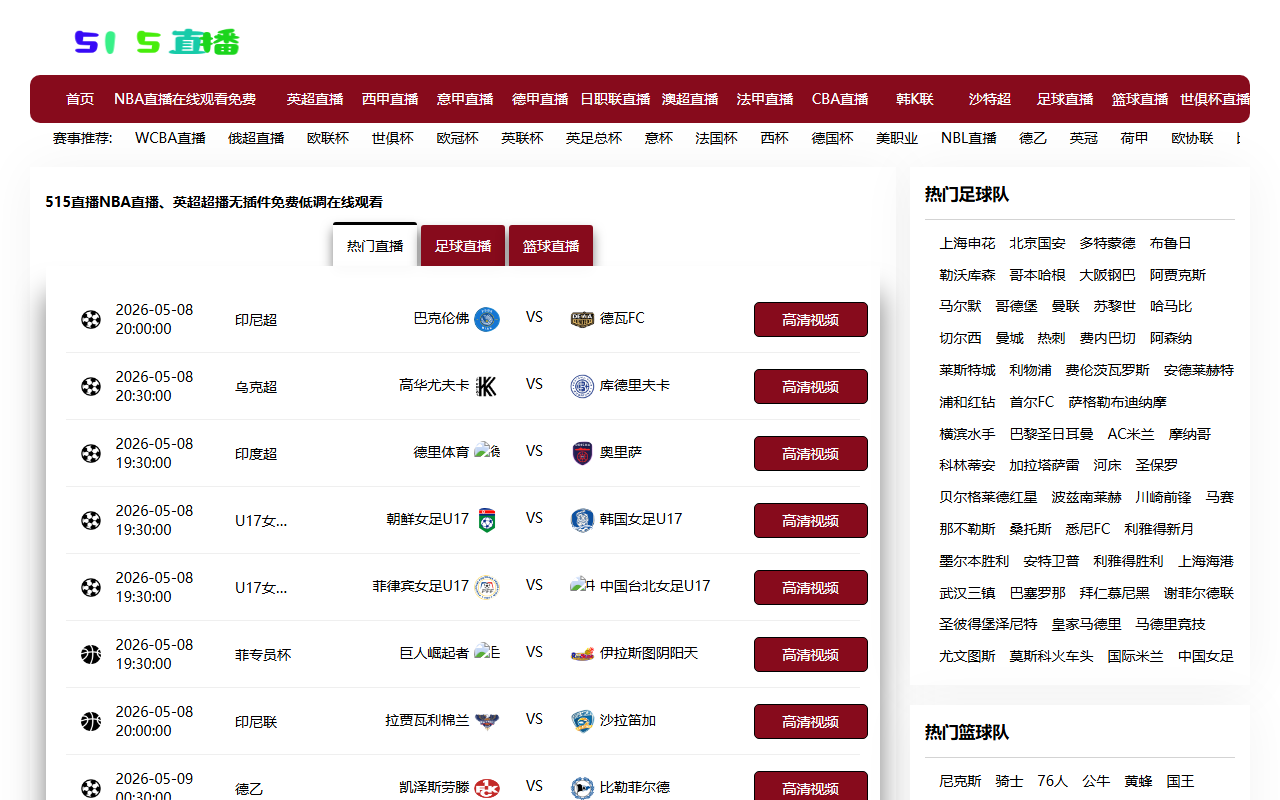Open 巴黎圣日耳曼 team link
The image size is (1280, 800).
click(1051, 434)
